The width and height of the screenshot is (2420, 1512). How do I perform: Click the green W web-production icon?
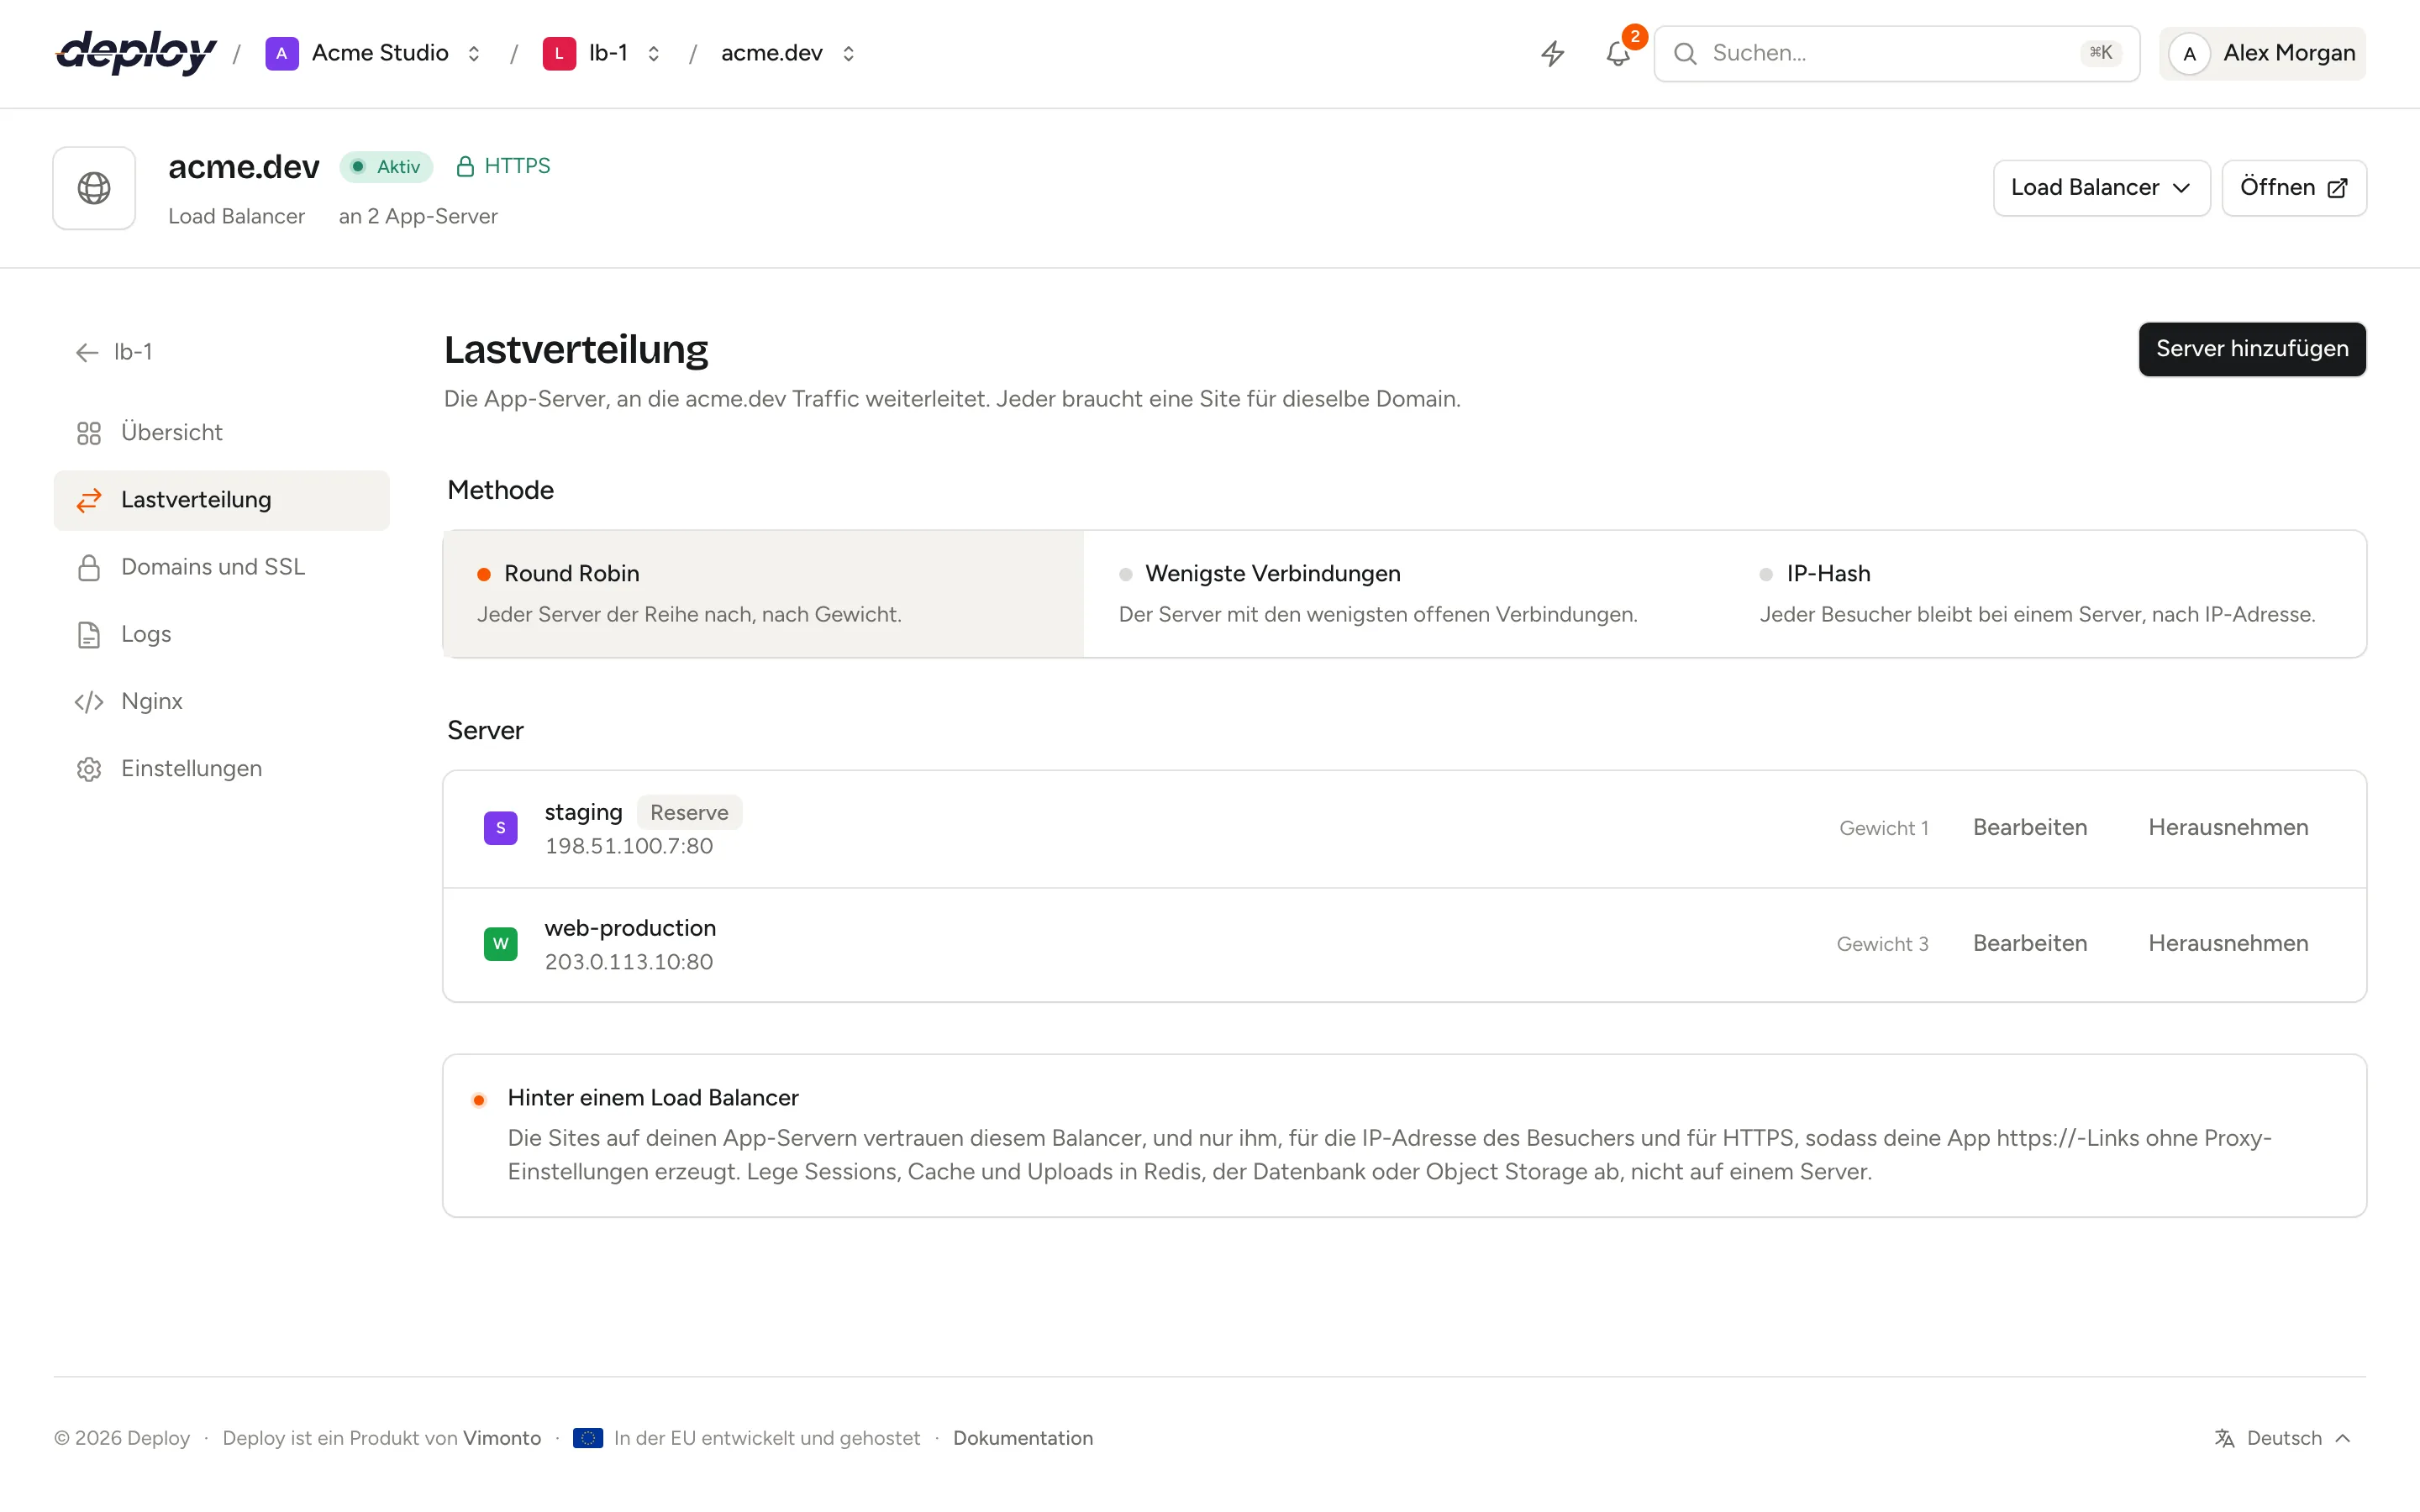point(501,944)
